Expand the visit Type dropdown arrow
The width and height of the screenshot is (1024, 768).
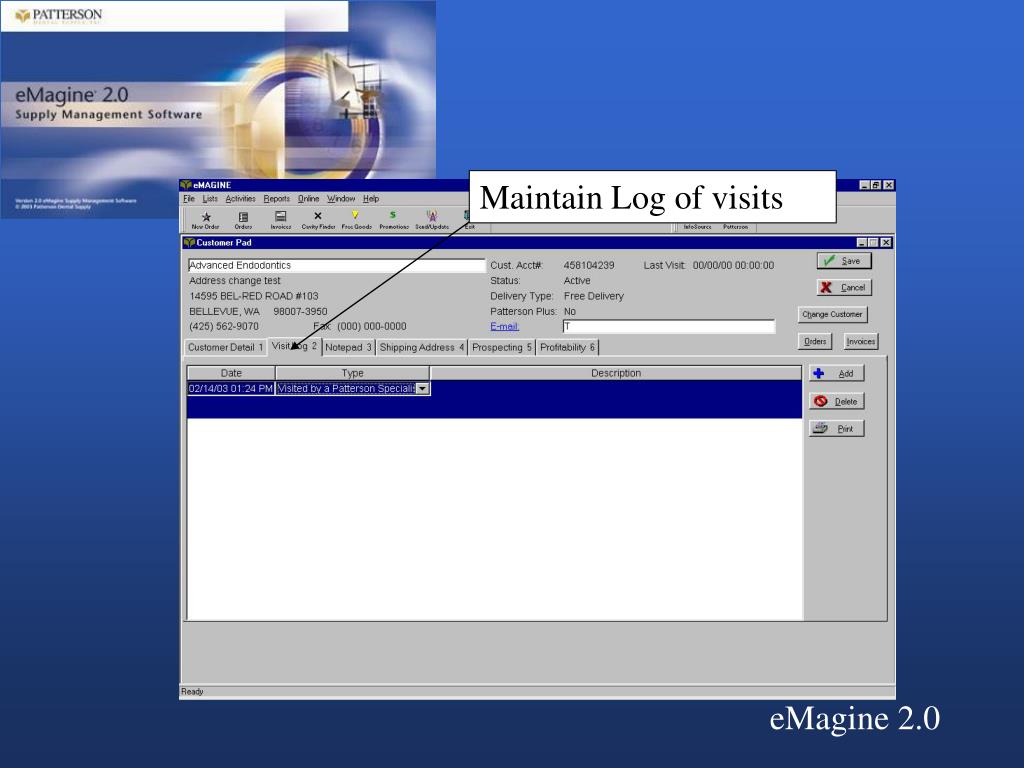(x=423, y=389)
